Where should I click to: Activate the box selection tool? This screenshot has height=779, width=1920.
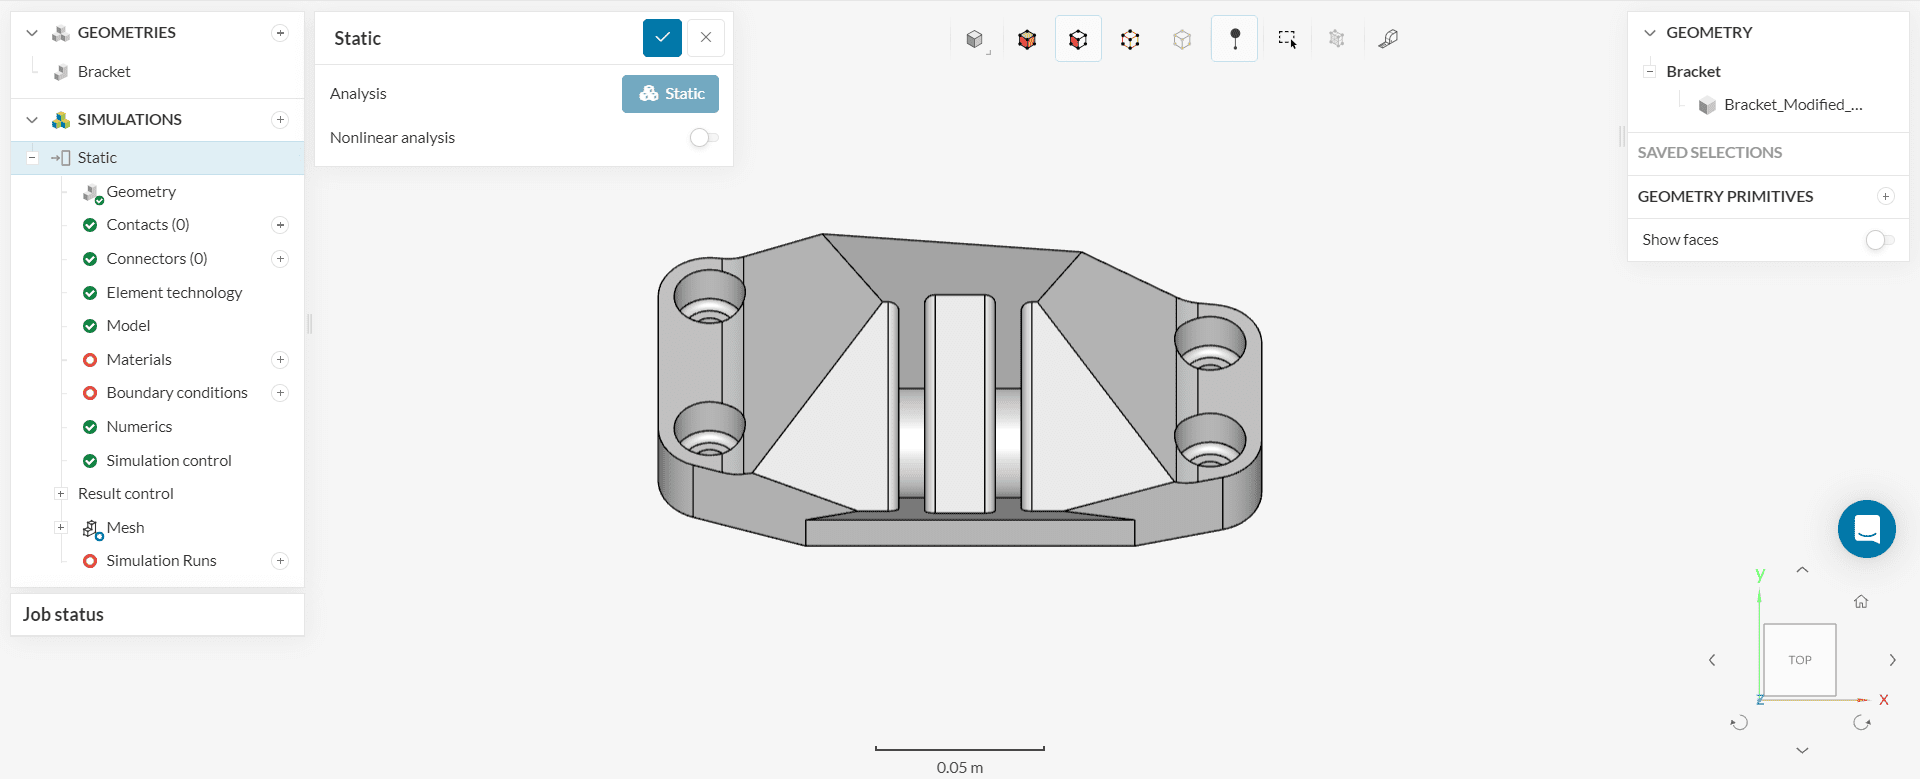(1286, 39)
